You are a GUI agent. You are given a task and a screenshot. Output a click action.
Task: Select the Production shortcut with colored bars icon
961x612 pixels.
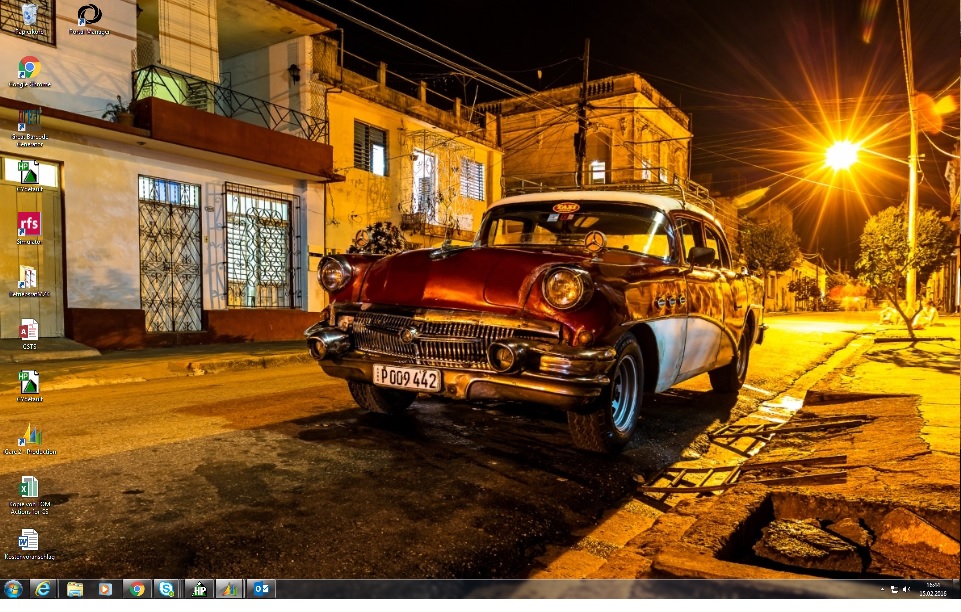click(30, 439)
